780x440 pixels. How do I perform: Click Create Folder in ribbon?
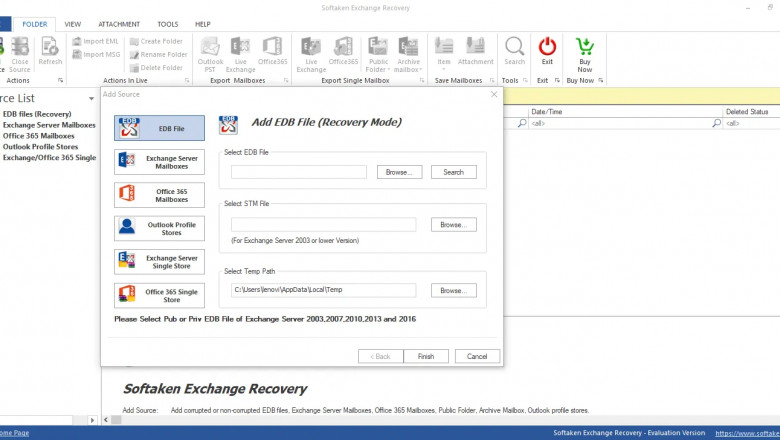[x=156, y=41]
